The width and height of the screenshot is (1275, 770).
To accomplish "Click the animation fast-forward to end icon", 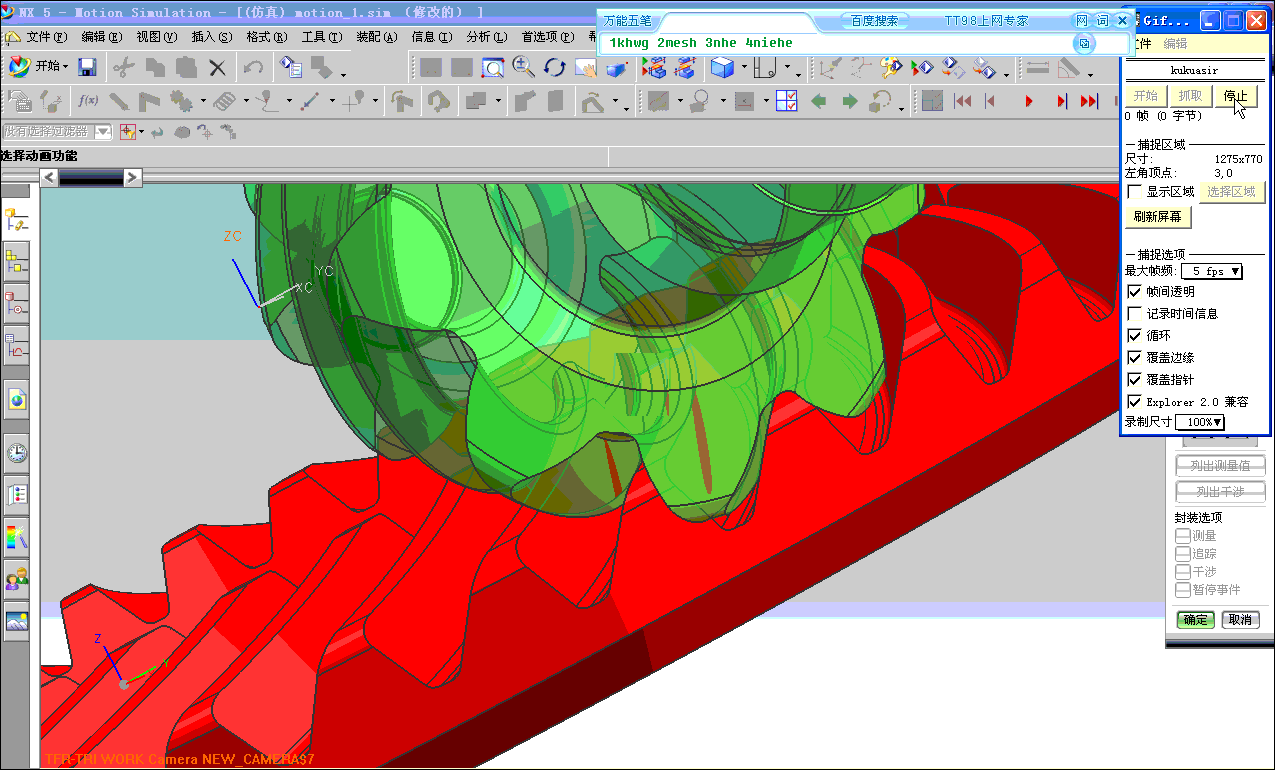I will pos(1089,100).
